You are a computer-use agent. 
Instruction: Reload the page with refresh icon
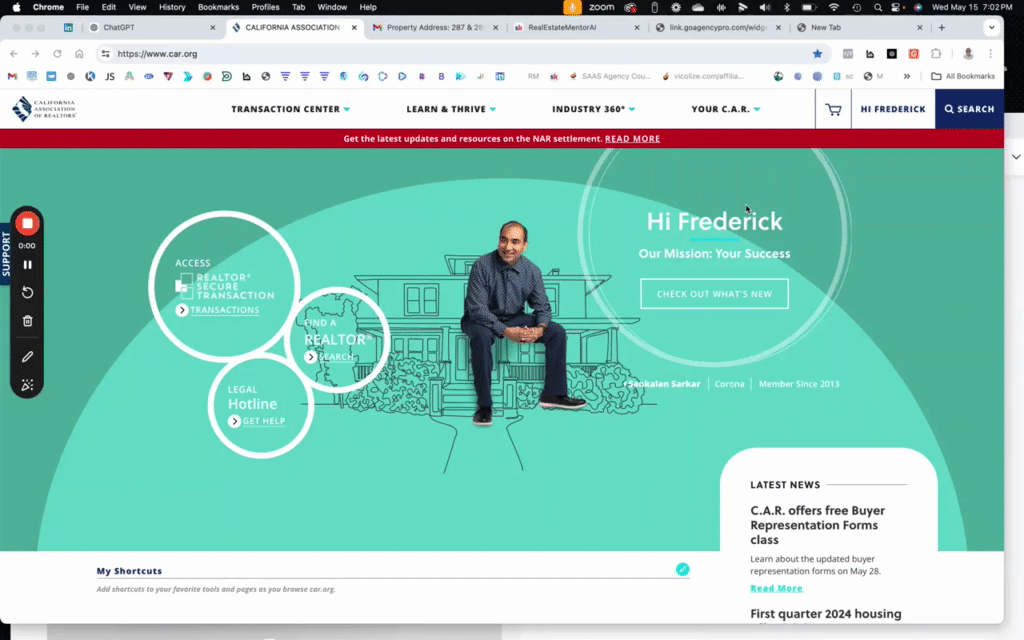point(57,54)
